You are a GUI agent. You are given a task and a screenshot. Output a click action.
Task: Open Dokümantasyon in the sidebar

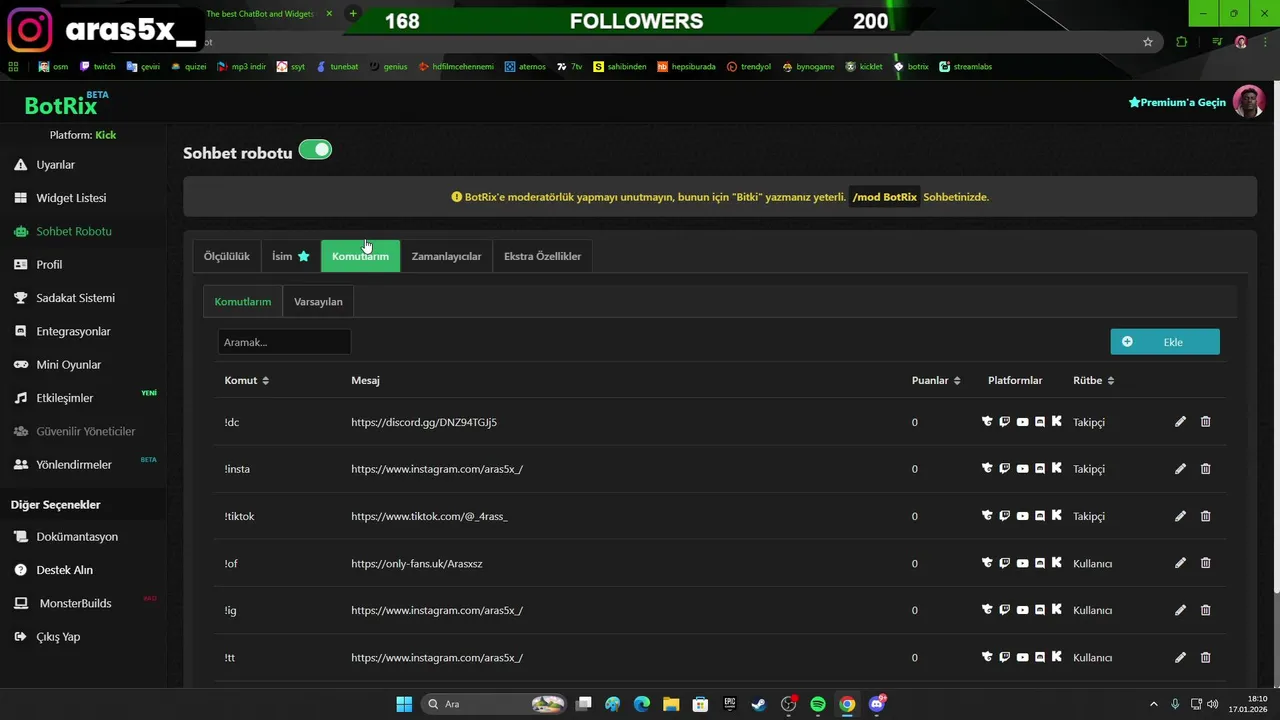pyautogui.click(x=77, y=537)
